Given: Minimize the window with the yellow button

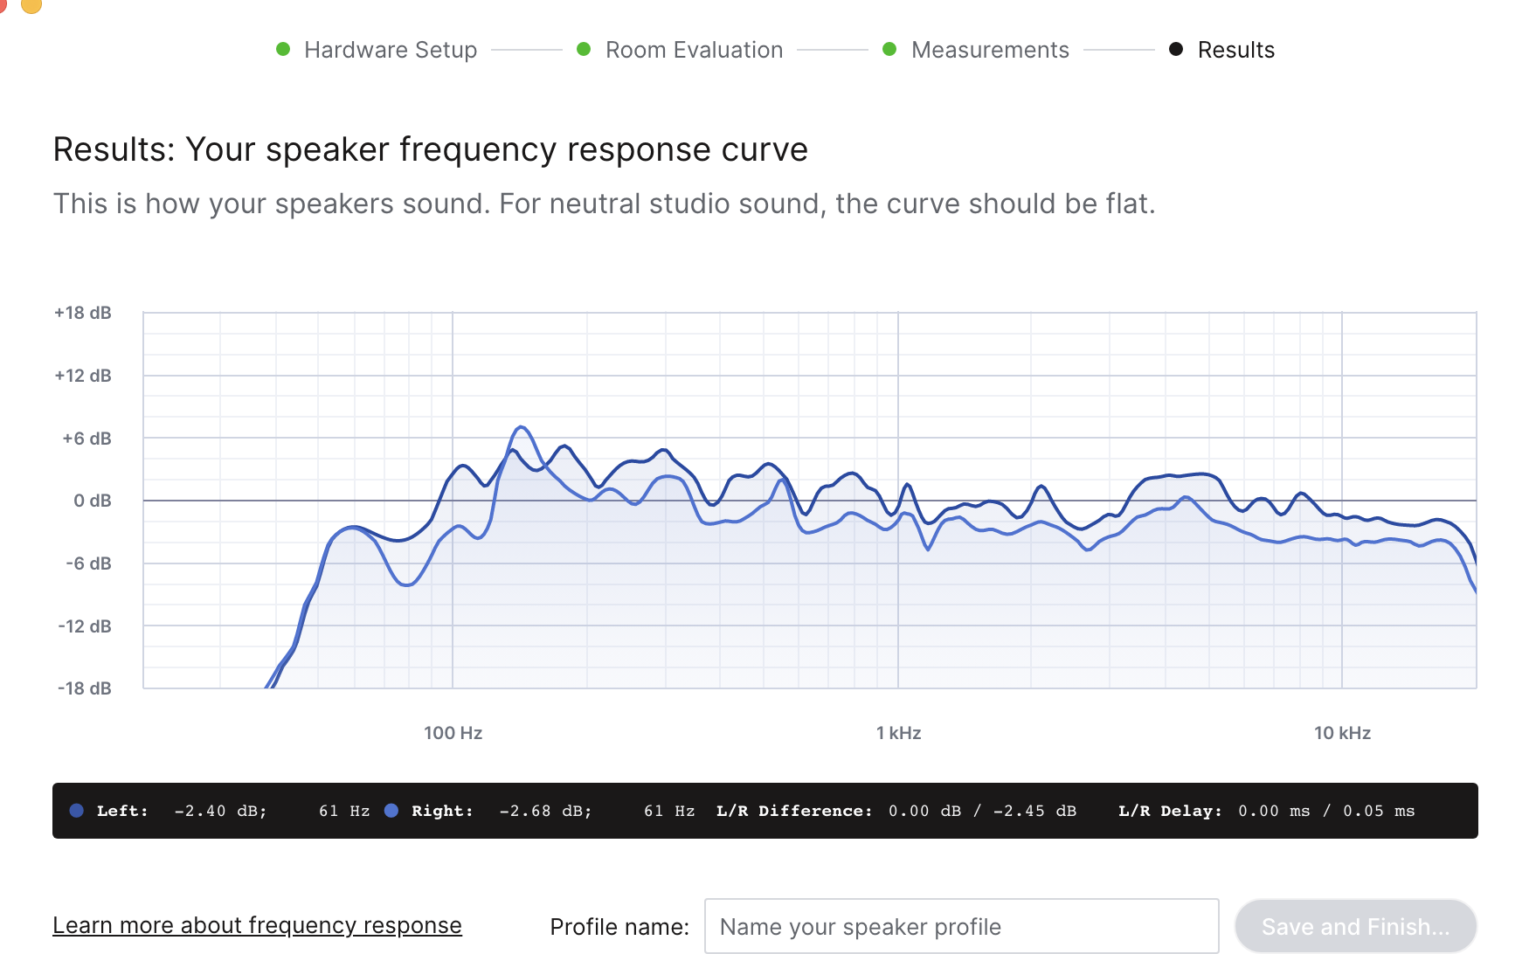Looking at the screenshot, I should click(31, 4).
